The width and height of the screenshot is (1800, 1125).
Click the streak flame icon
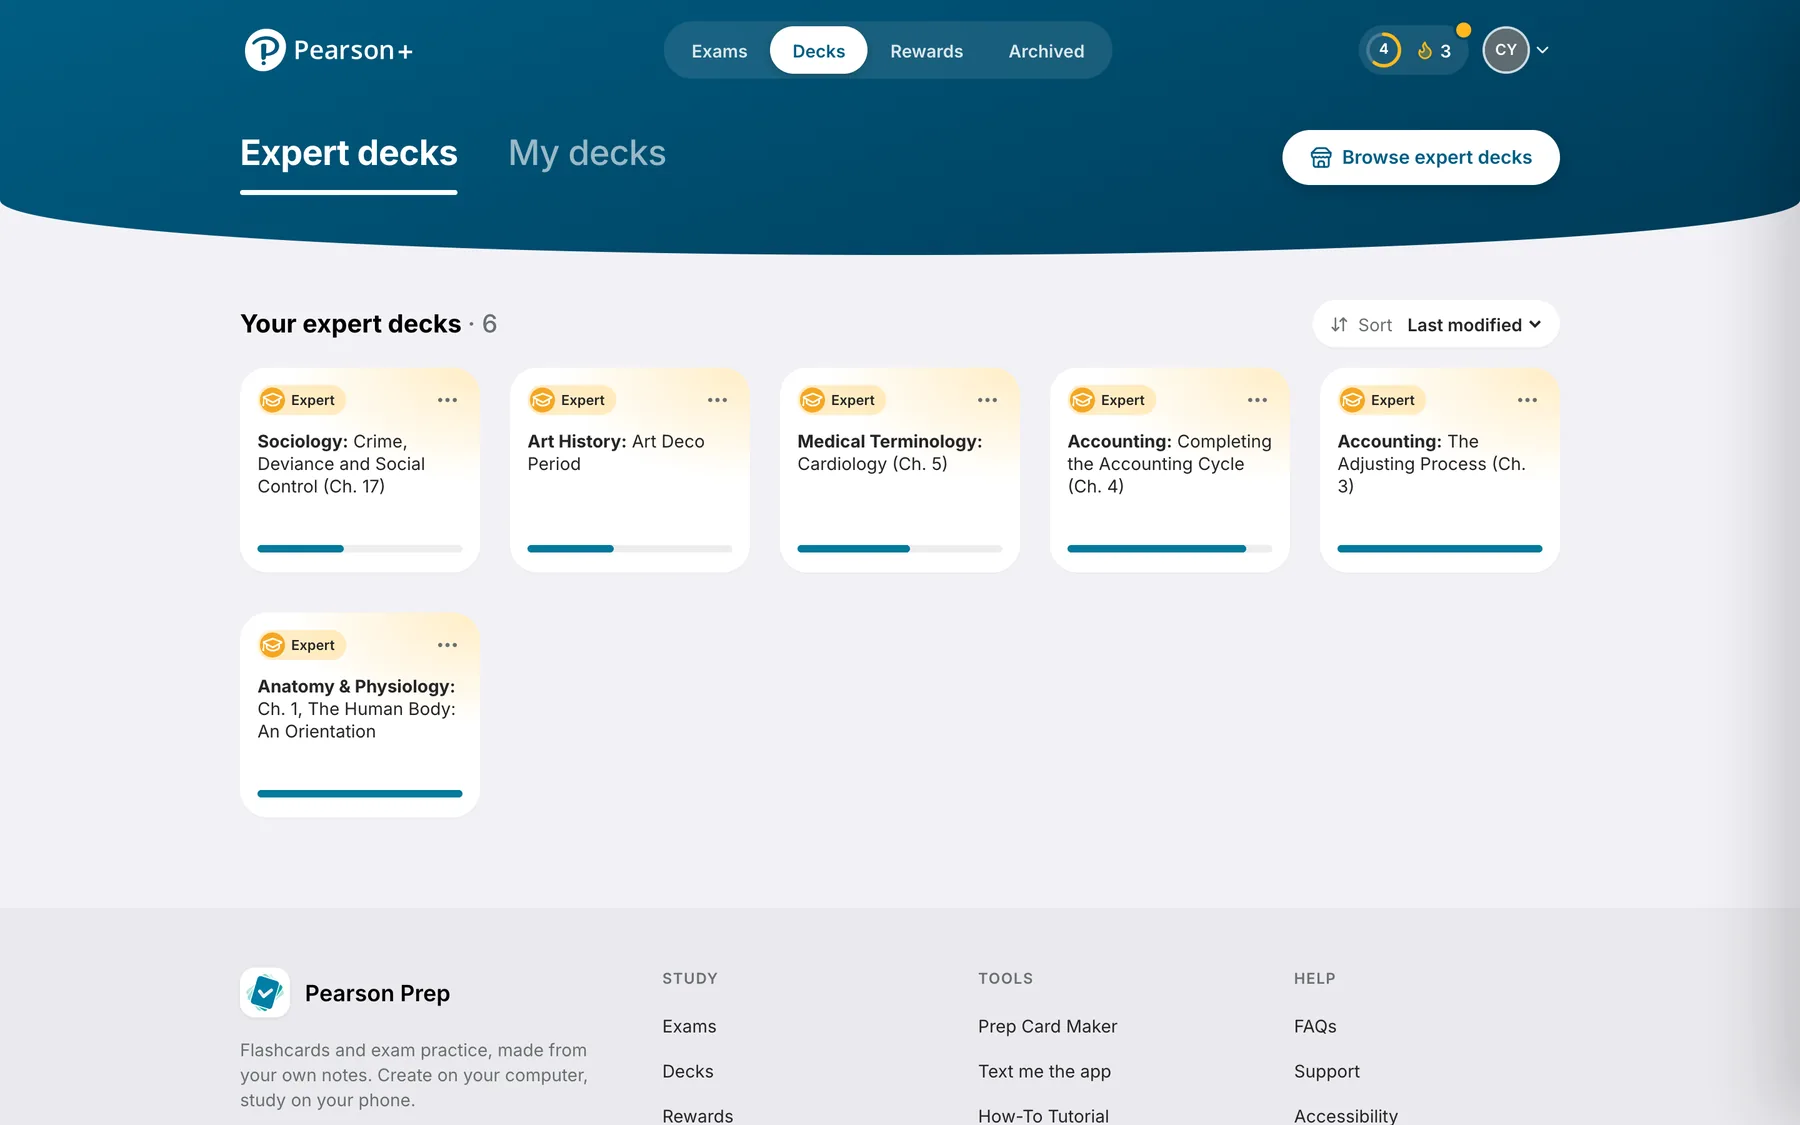[x=1425, y=50]
